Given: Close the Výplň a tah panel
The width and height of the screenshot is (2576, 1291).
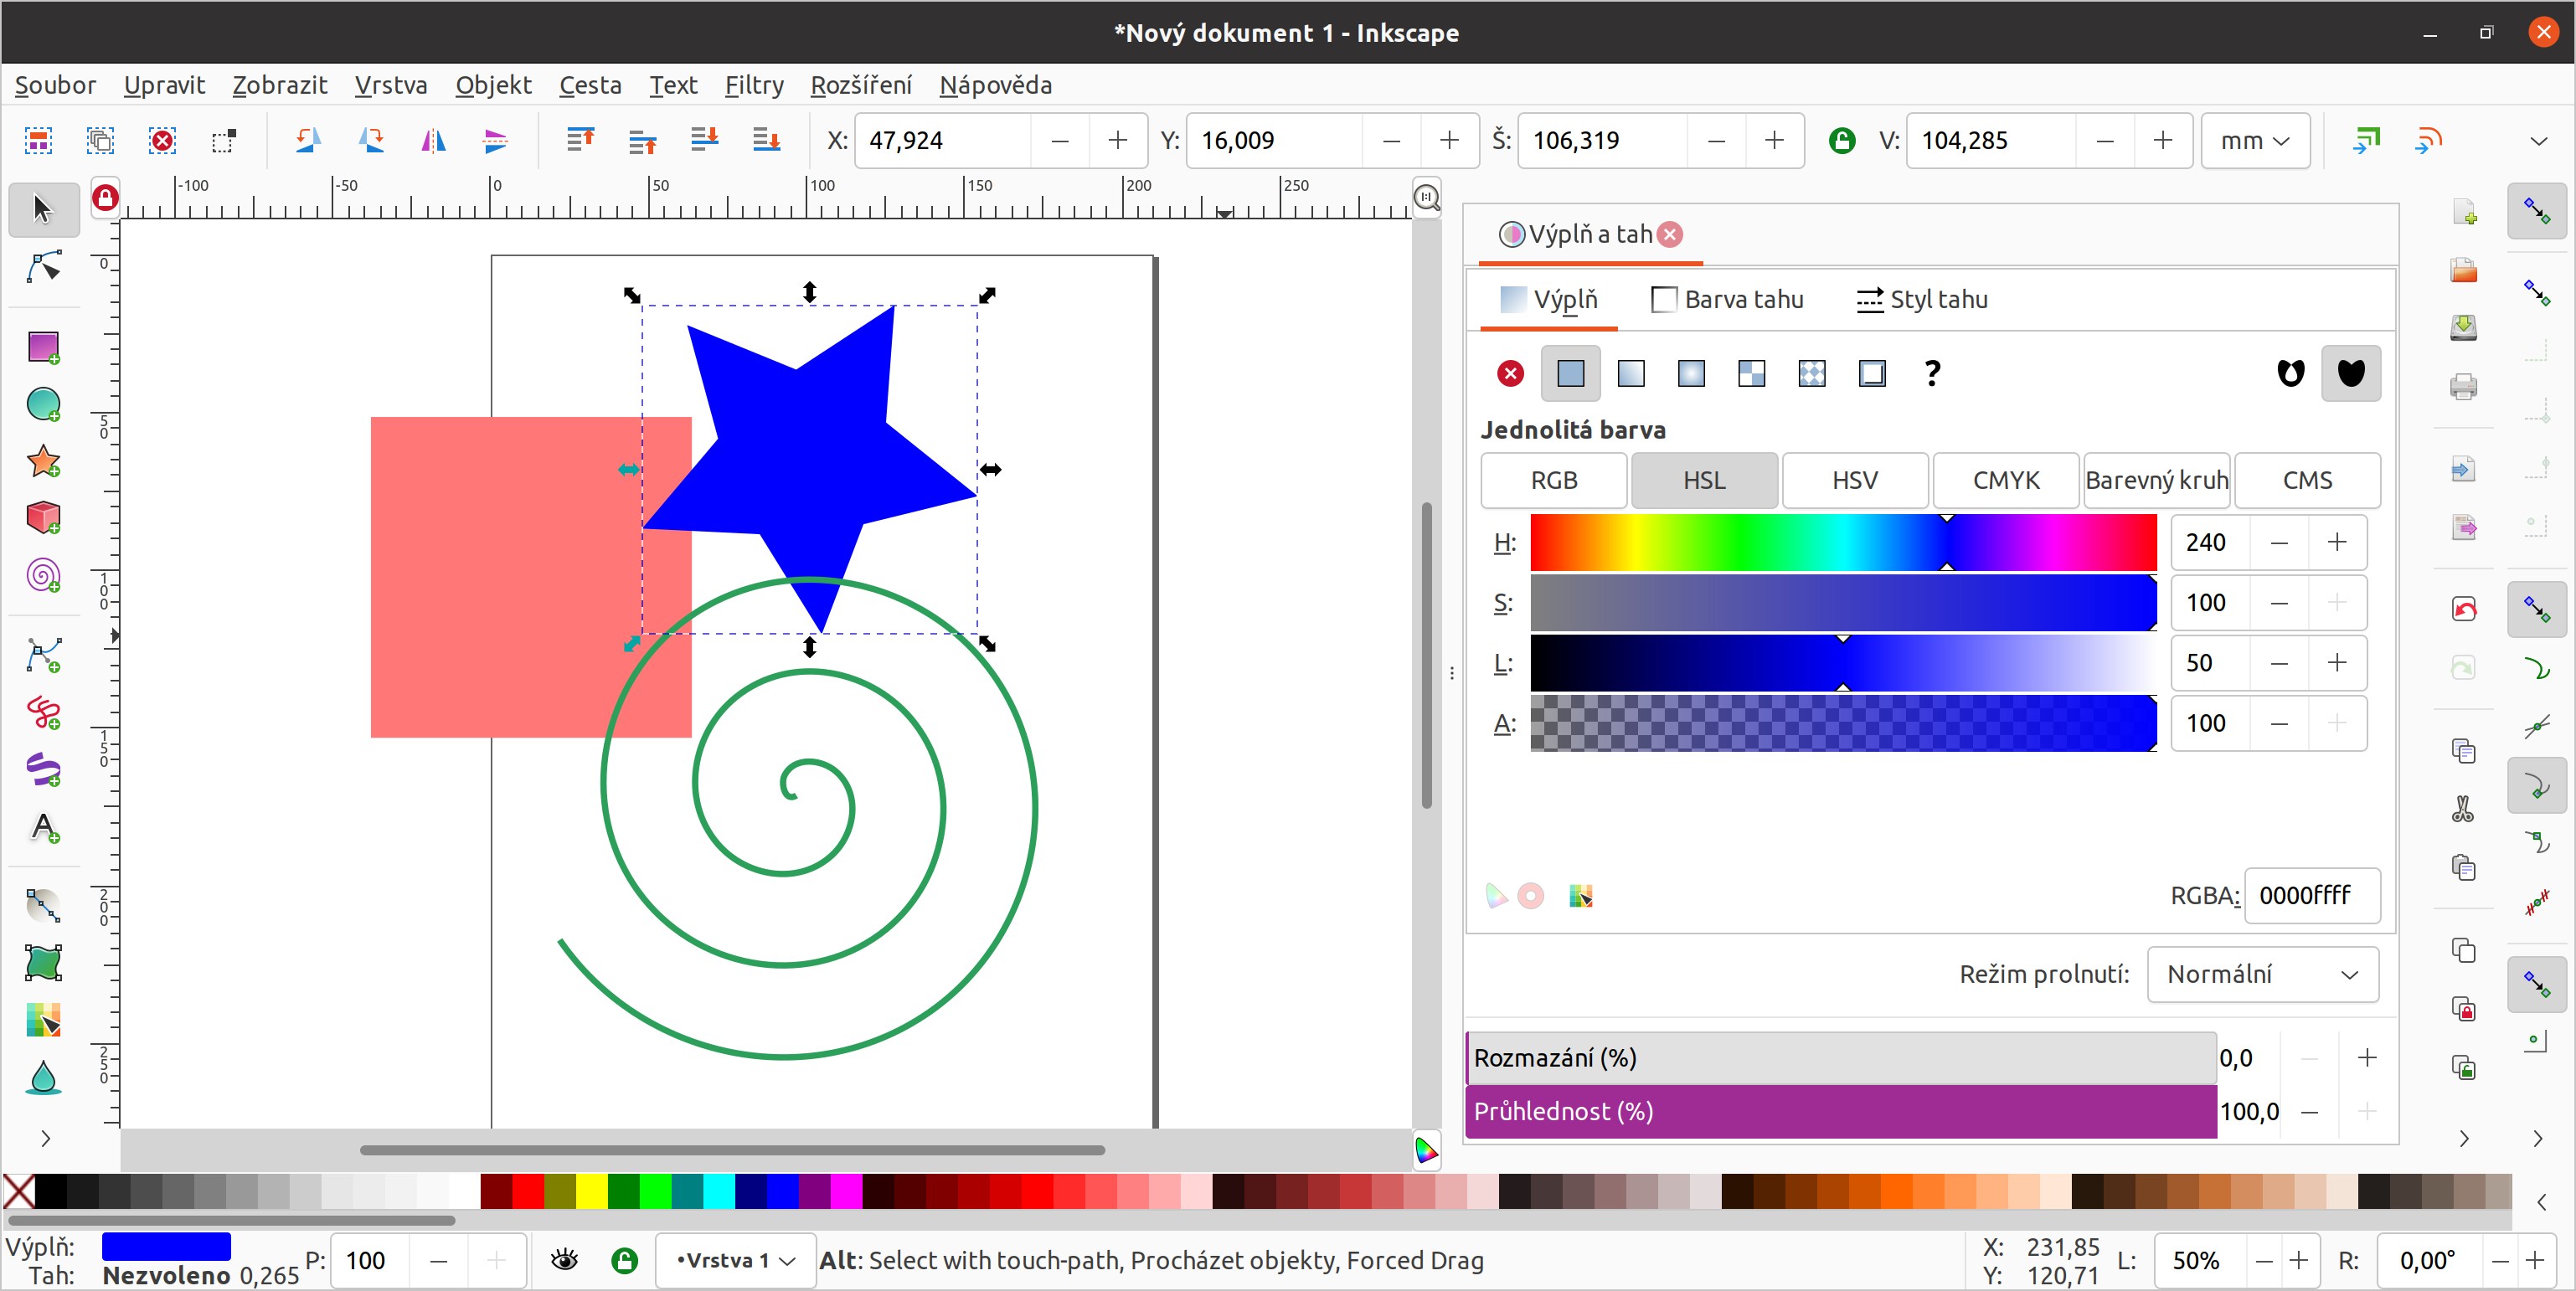Looking at the screenshot, I should point(1669,234).
